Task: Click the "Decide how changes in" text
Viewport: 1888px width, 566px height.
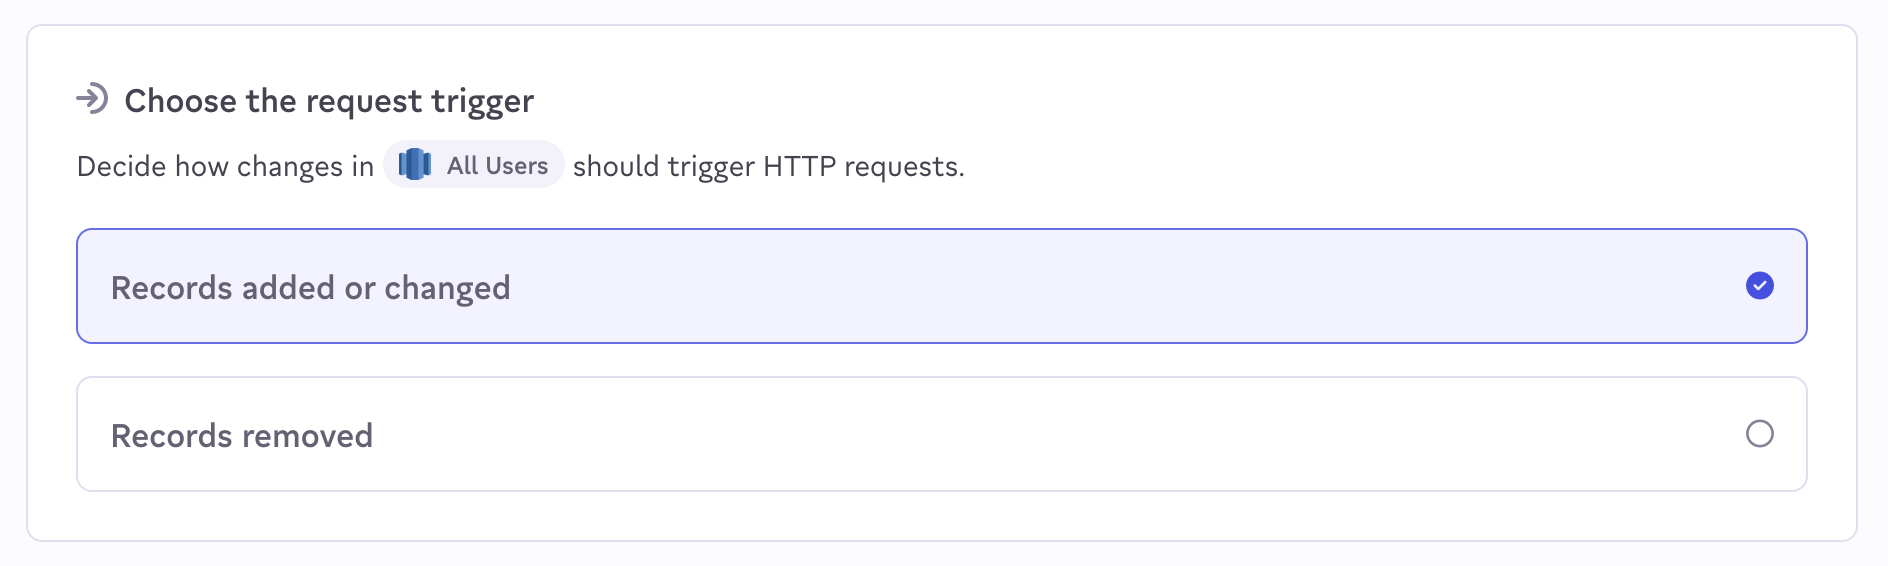Action: pos(225,166)
